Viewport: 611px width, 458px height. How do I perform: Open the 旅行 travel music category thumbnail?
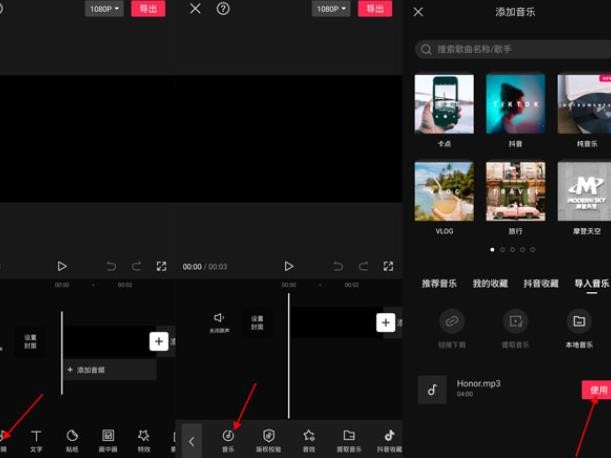[515, 192]
